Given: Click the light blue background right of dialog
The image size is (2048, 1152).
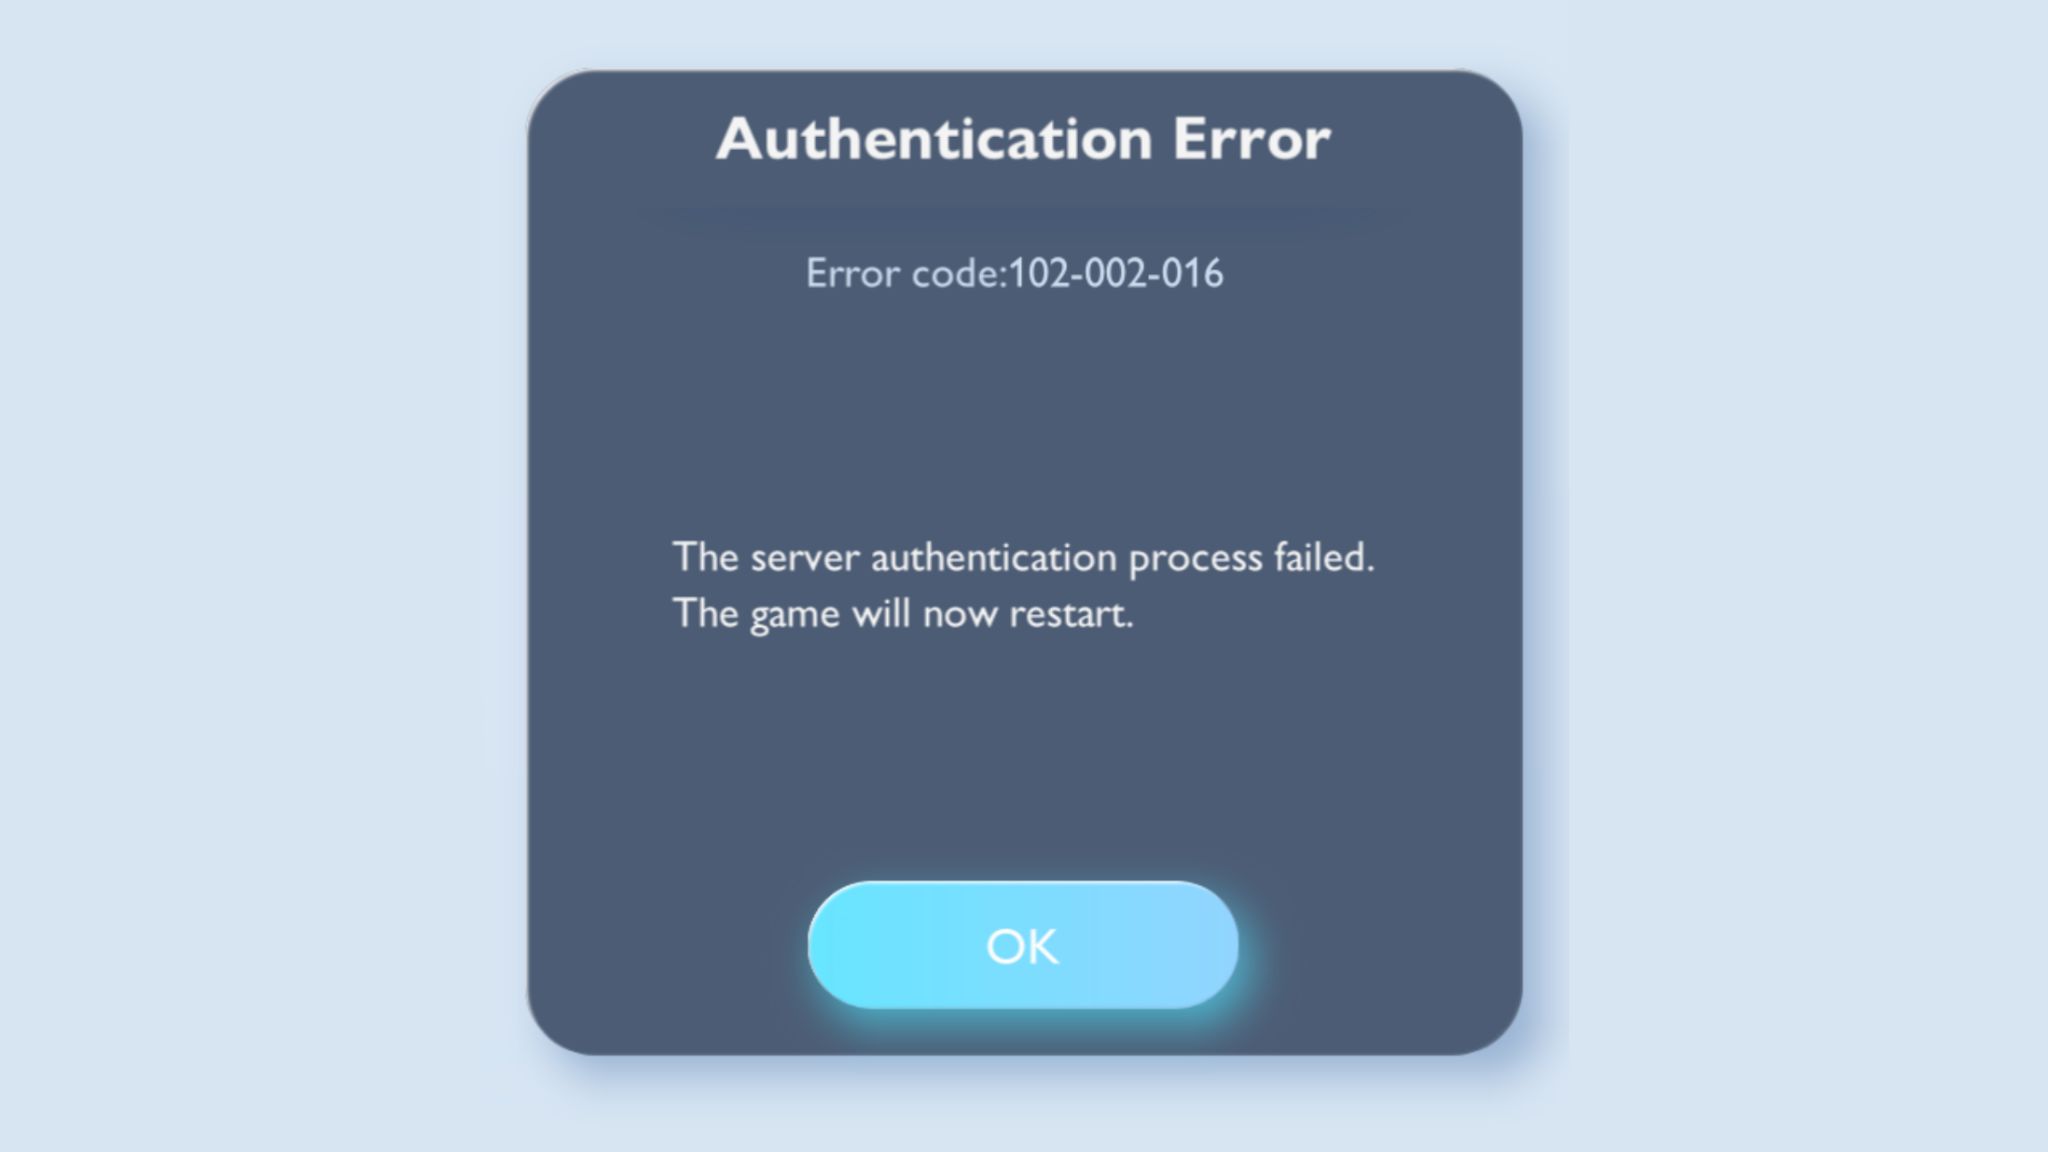Looking at the screenshot, I should [x=1790, y=576].
